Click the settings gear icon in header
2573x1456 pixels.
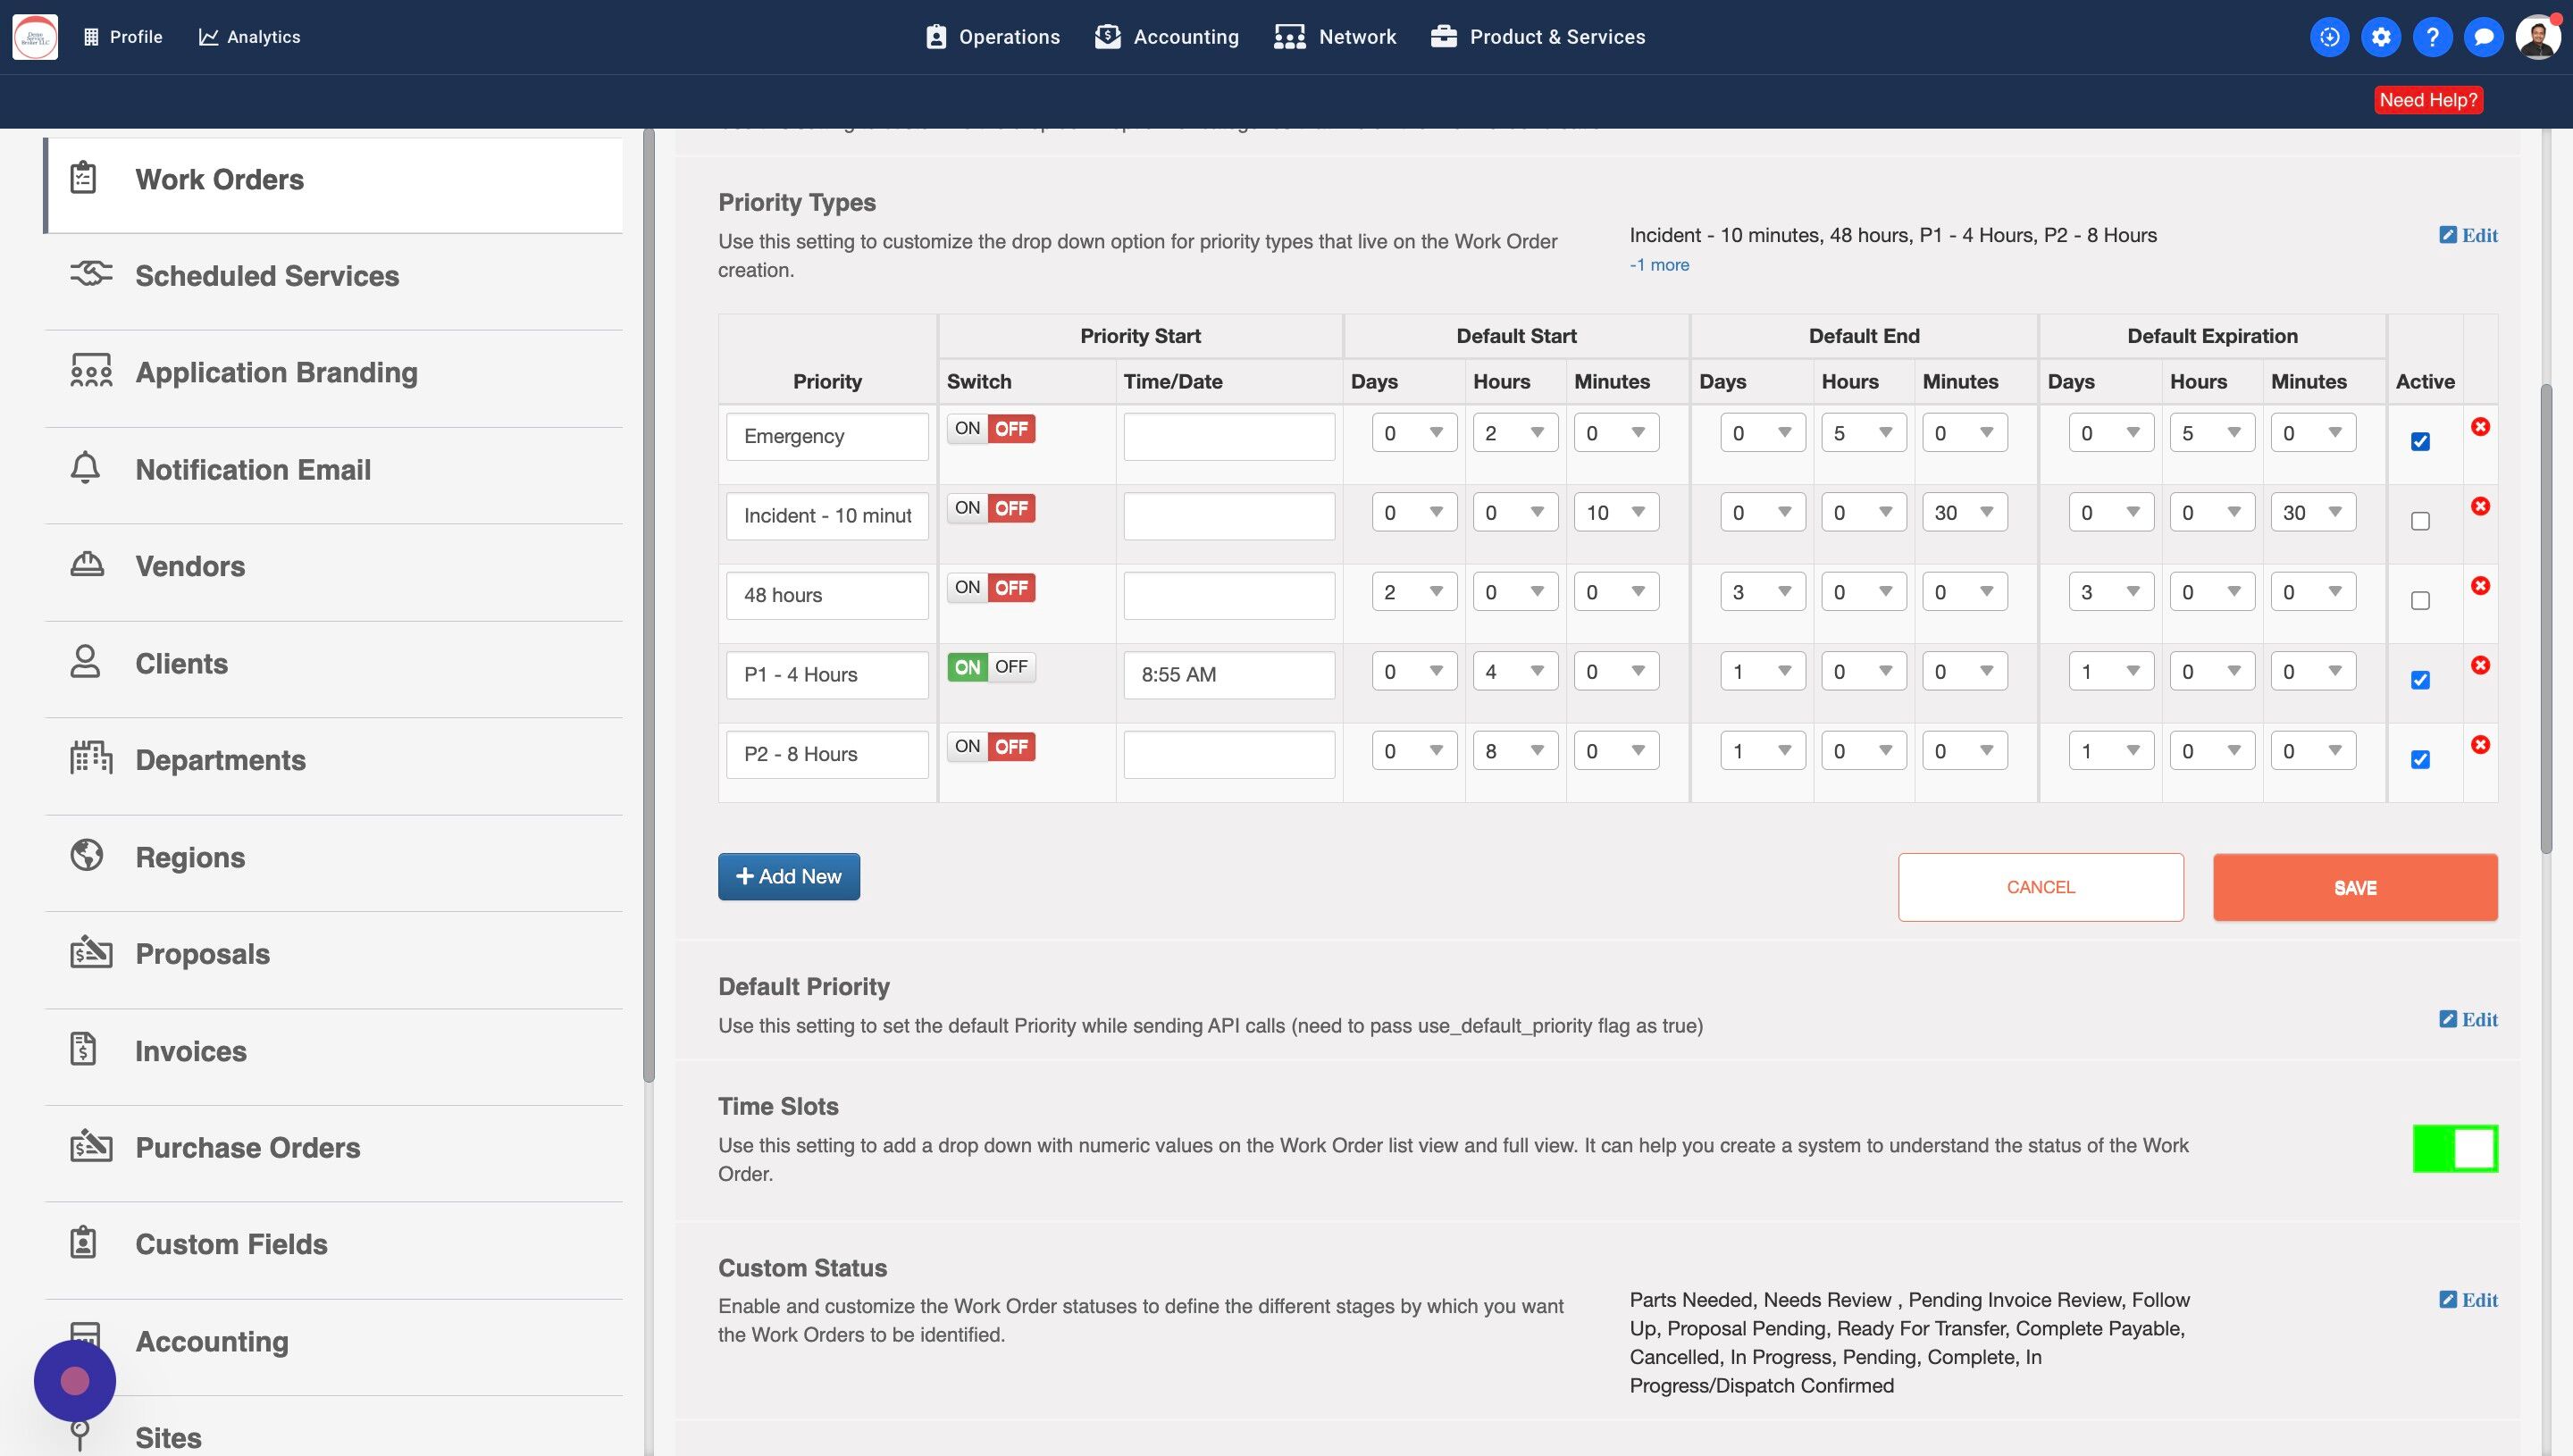click(2381, 37)
